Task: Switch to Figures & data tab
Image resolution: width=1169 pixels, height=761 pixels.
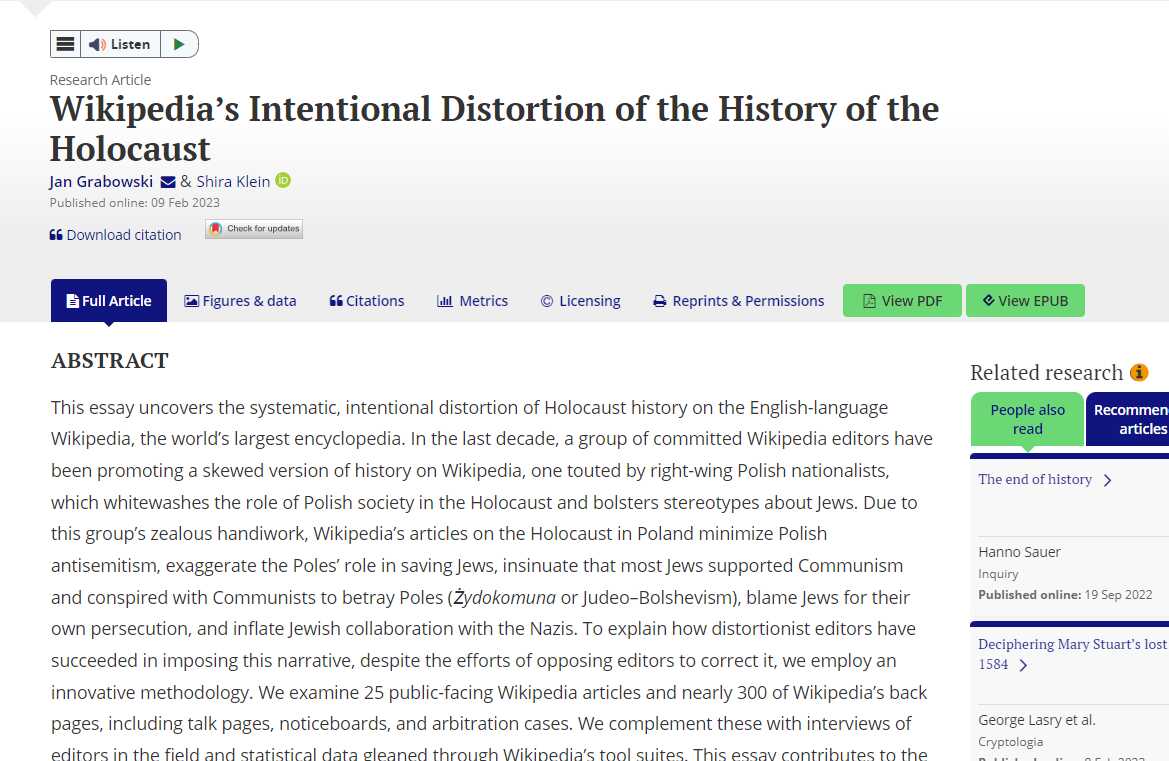Action: (240, 300)
